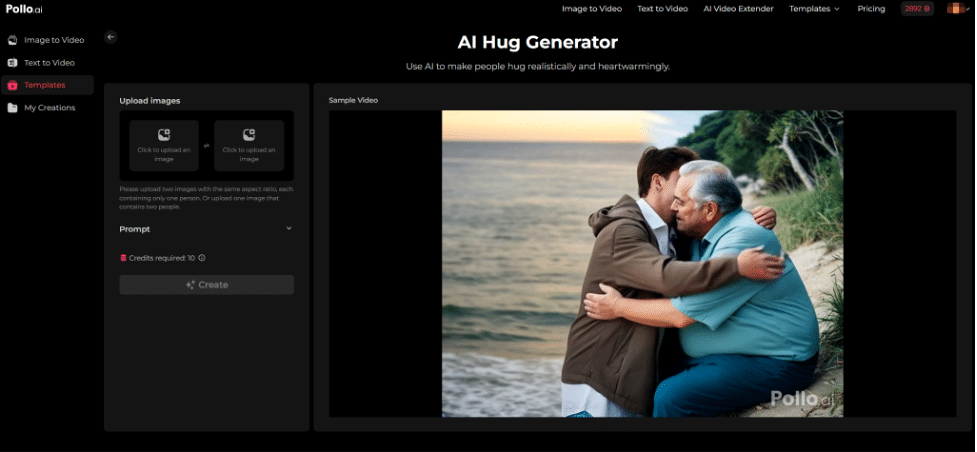The width and height of the screenshot is (977, 452).
Task: Select Templates in the sidebar
Action: point(47,85)
